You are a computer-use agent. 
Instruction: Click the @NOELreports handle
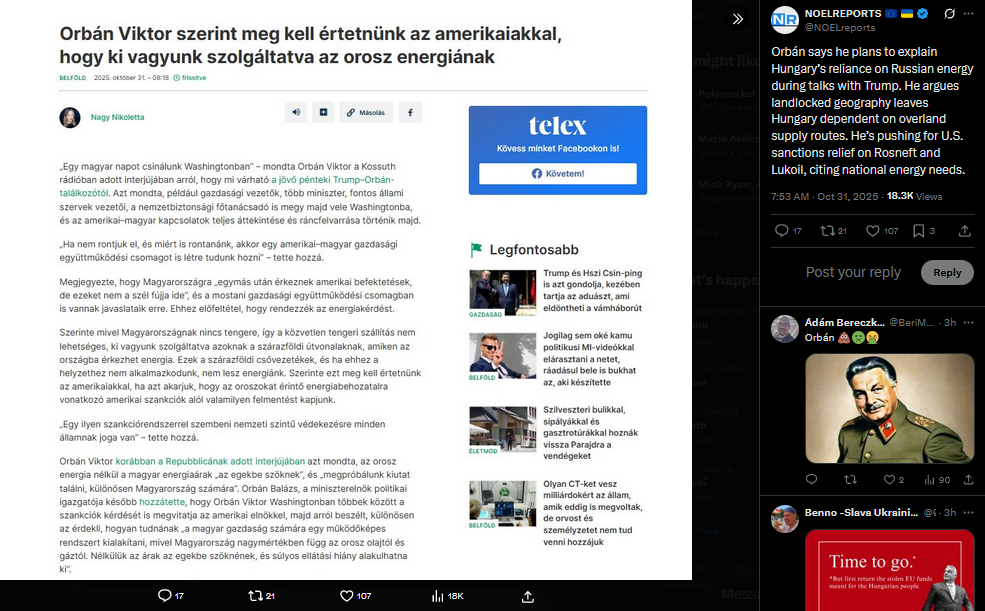840,28
